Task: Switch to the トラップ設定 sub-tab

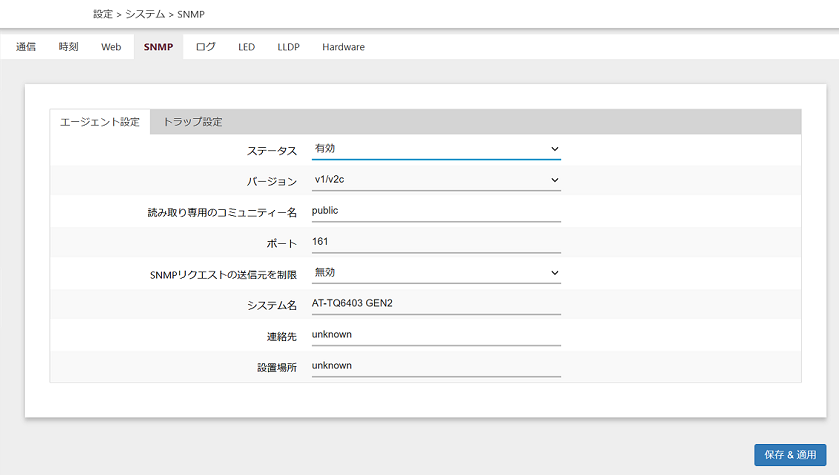Action: click(193, 122)
